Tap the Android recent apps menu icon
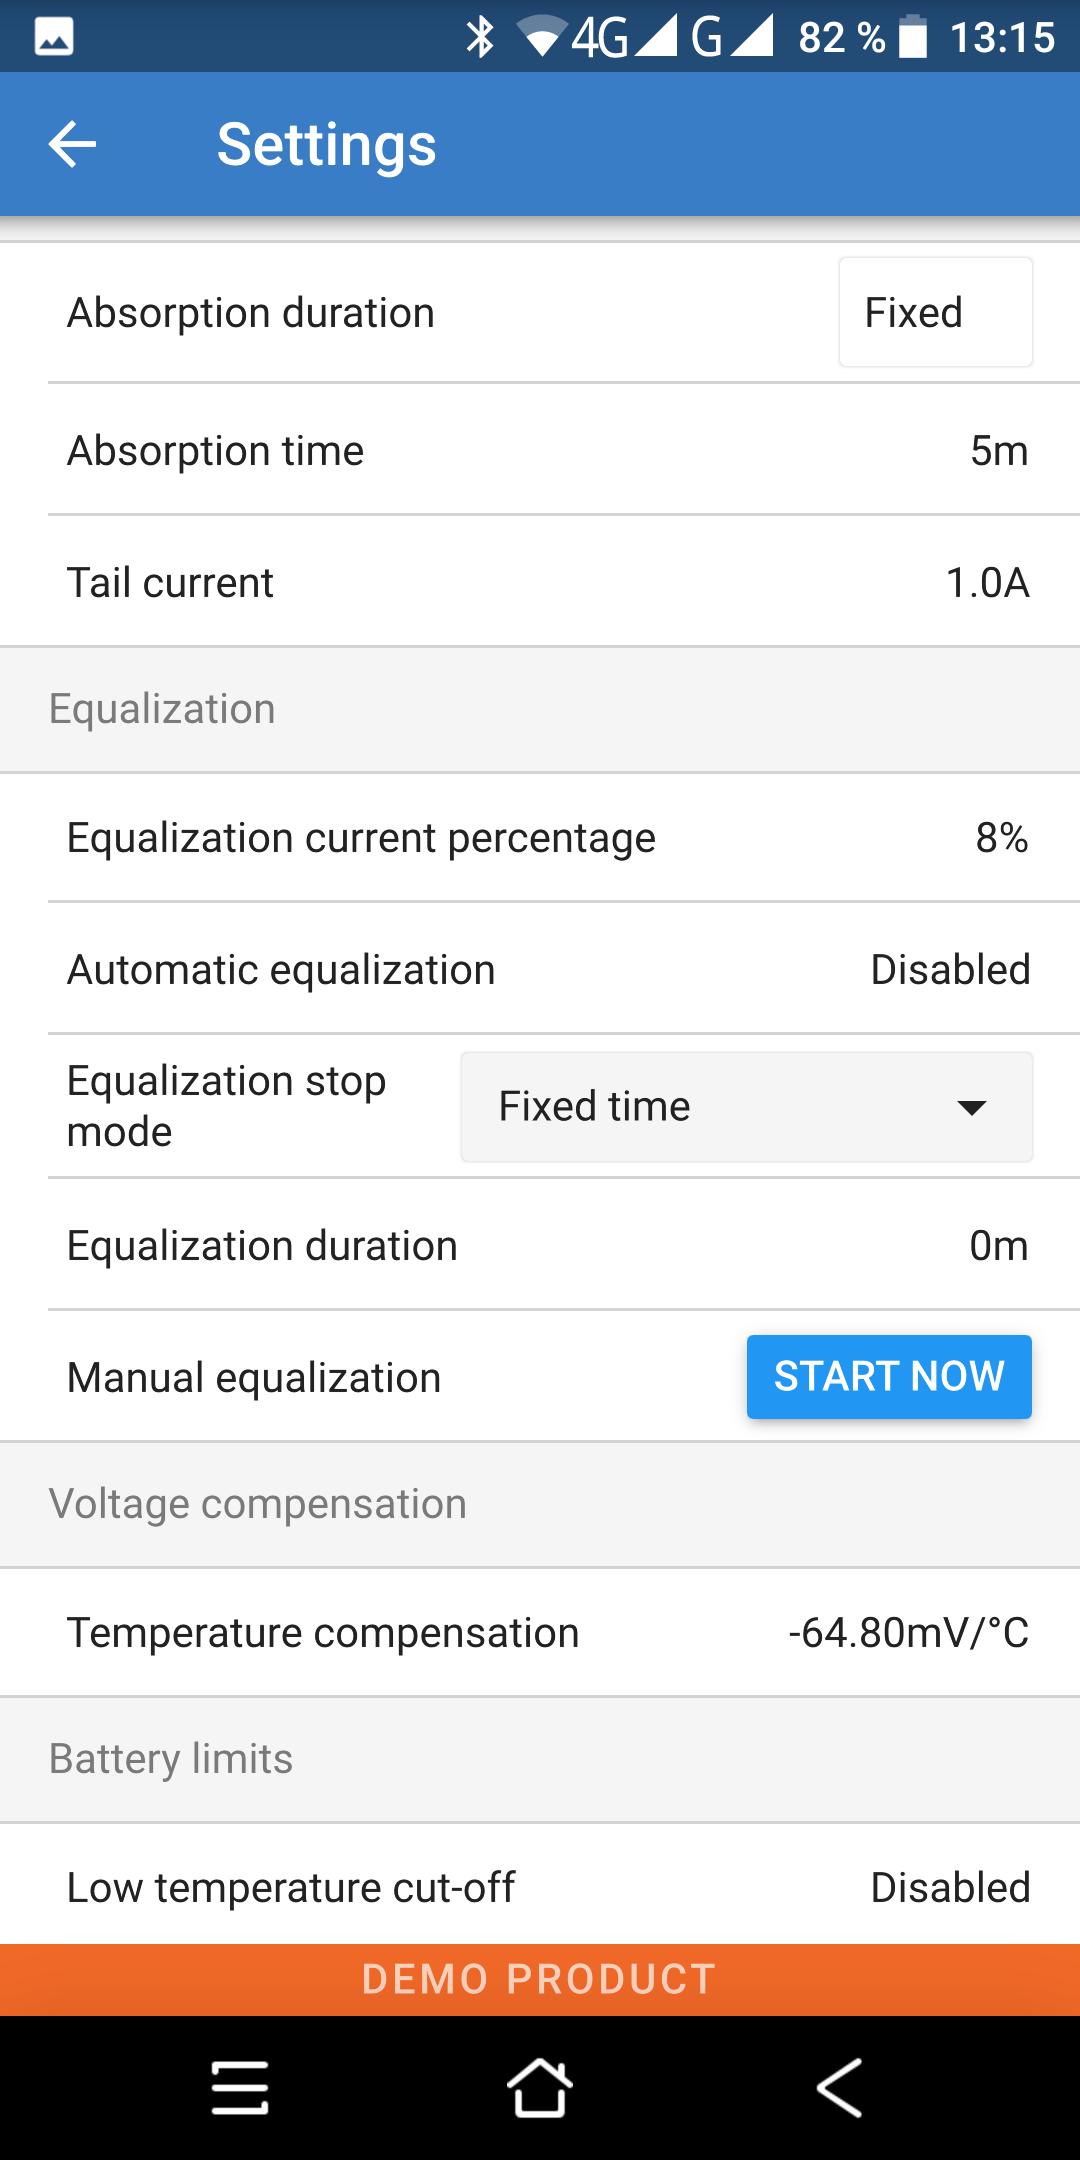 click(x=240, y=2088)
